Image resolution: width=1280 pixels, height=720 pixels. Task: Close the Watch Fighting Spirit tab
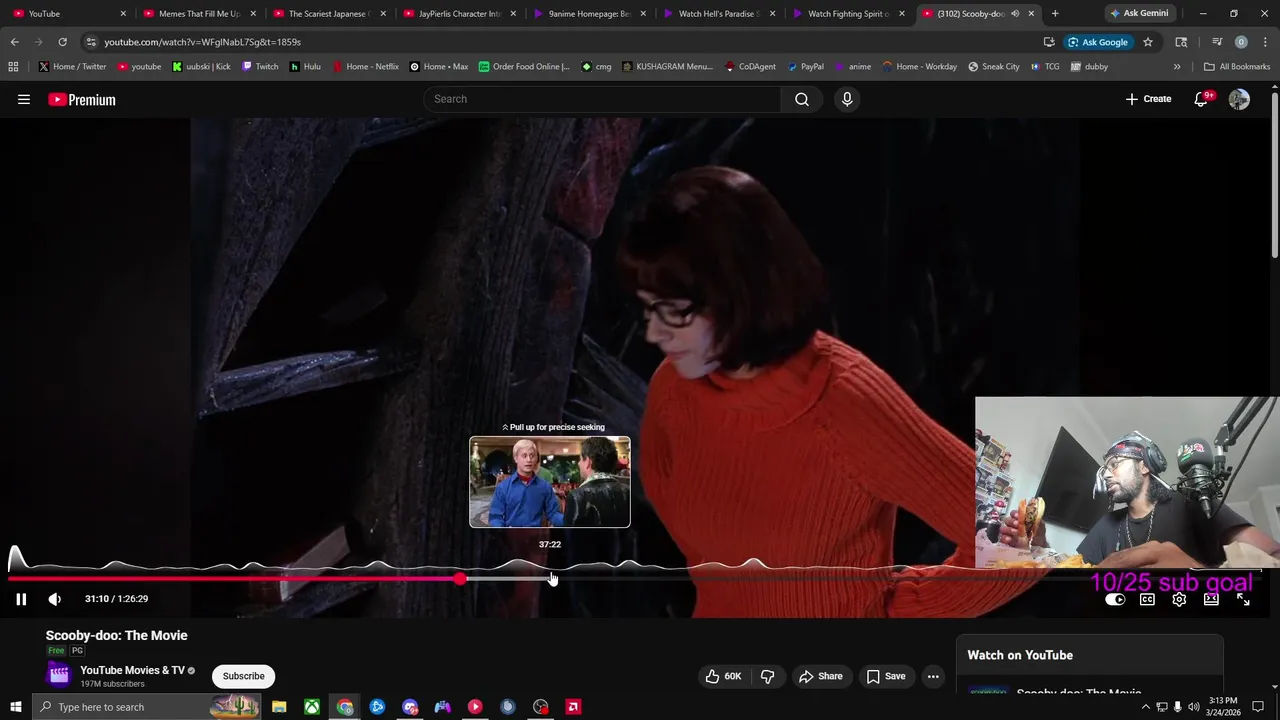[x=902, y=14]
